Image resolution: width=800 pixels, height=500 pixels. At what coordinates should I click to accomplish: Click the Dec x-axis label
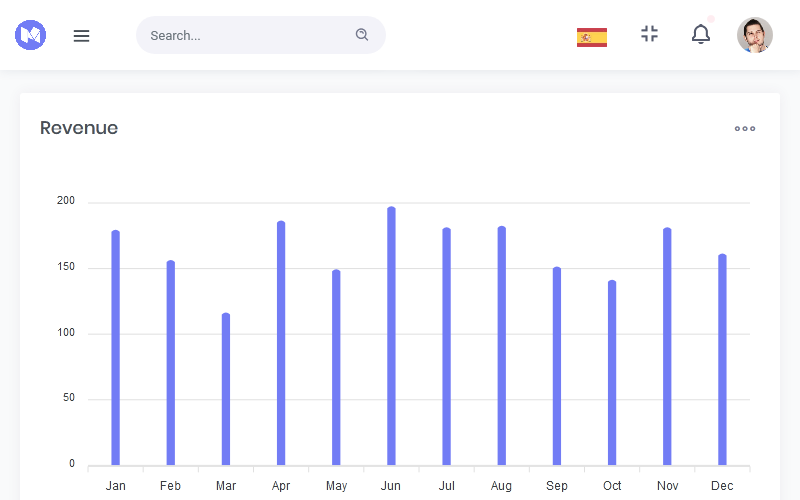tap(722, 486)
